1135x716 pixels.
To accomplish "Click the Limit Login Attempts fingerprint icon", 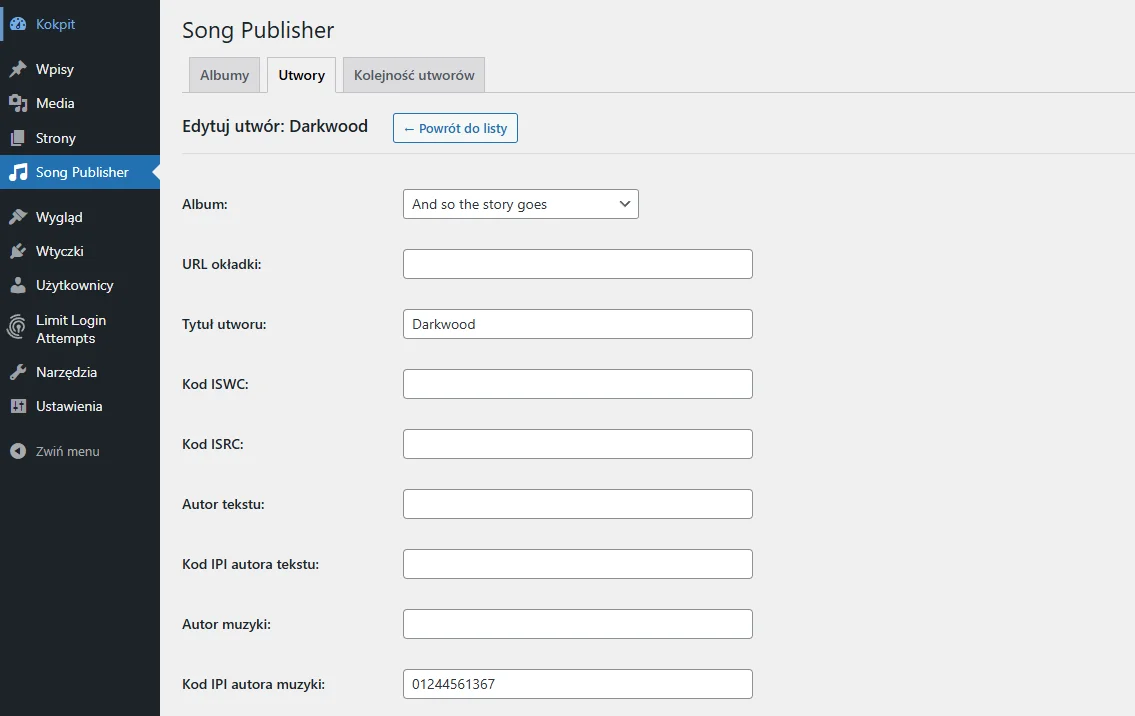I will [x=18, y=328].
